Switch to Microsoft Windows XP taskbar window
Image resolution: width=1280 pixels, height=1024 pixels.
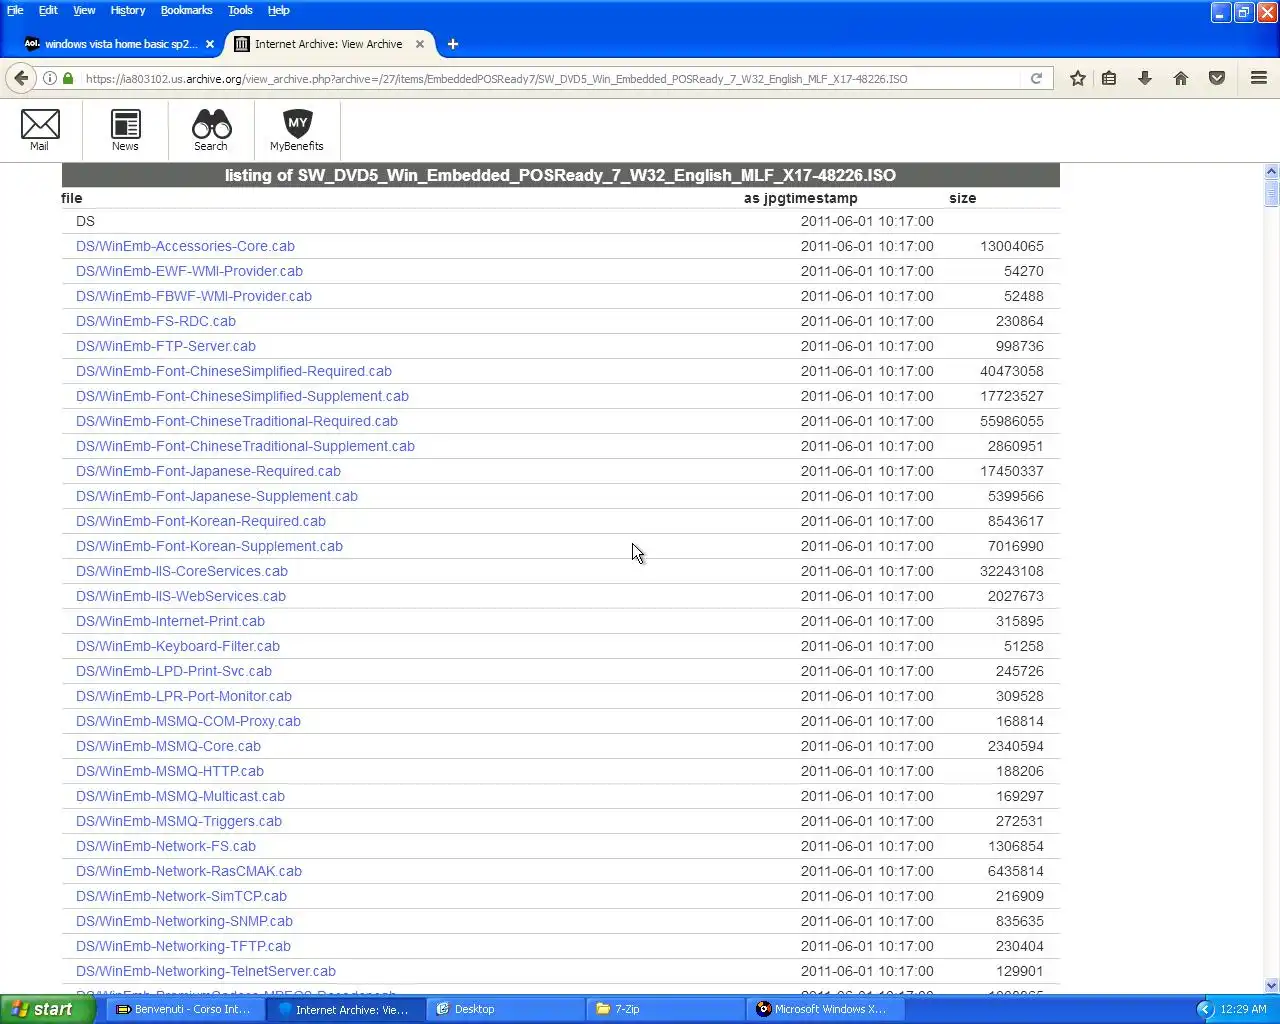[x=824, y=1009]
